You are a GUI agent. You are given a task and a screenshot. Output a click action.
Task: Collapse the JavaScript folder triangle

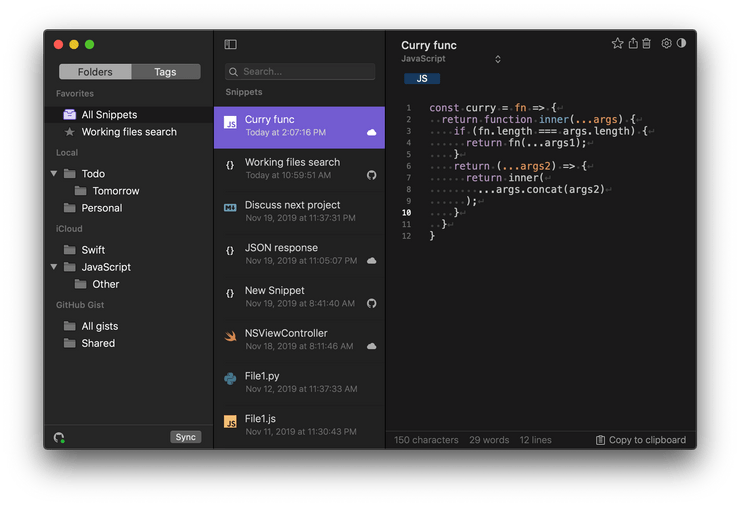coord(54,267)
